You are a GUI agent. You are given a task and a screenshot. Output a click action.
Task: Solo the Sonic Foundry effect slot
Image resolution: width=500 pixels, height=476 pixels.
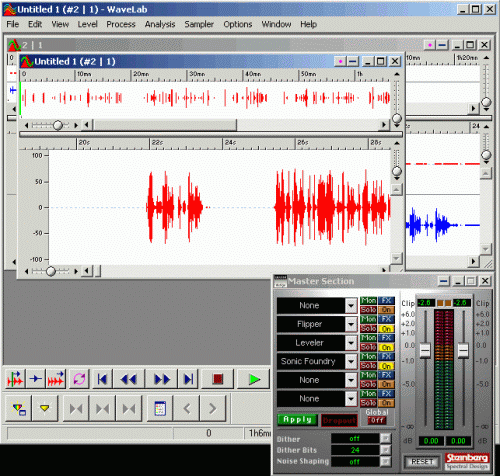(x=368, y=366)
